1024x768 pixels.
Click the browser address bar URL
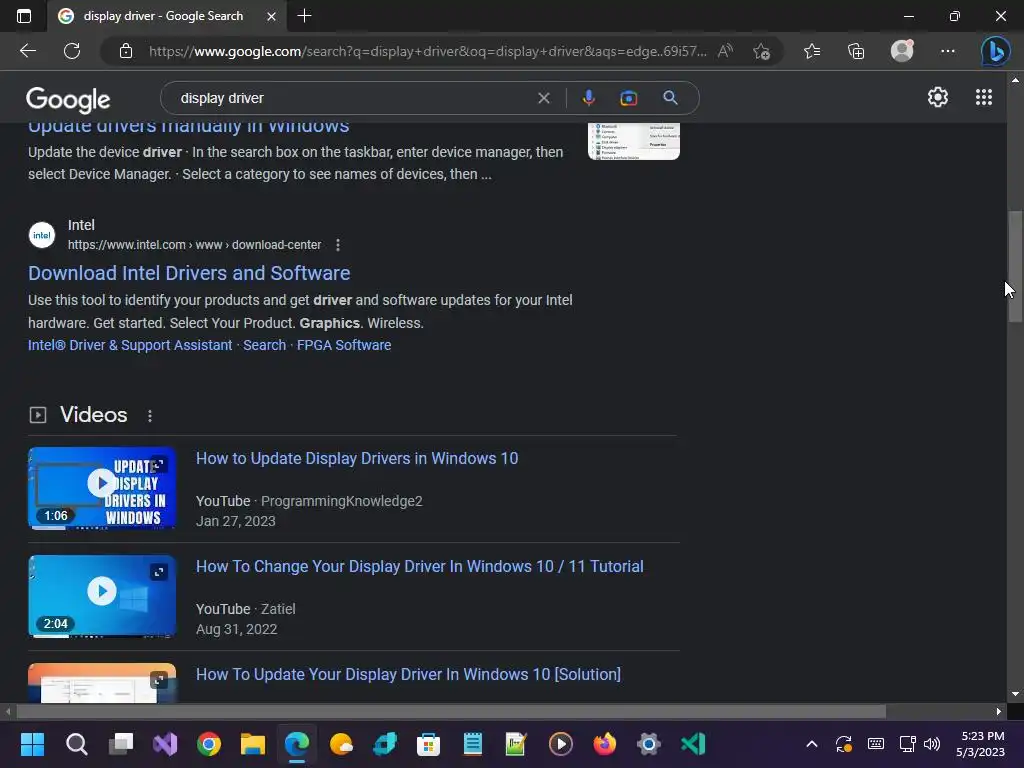[427, 51]
